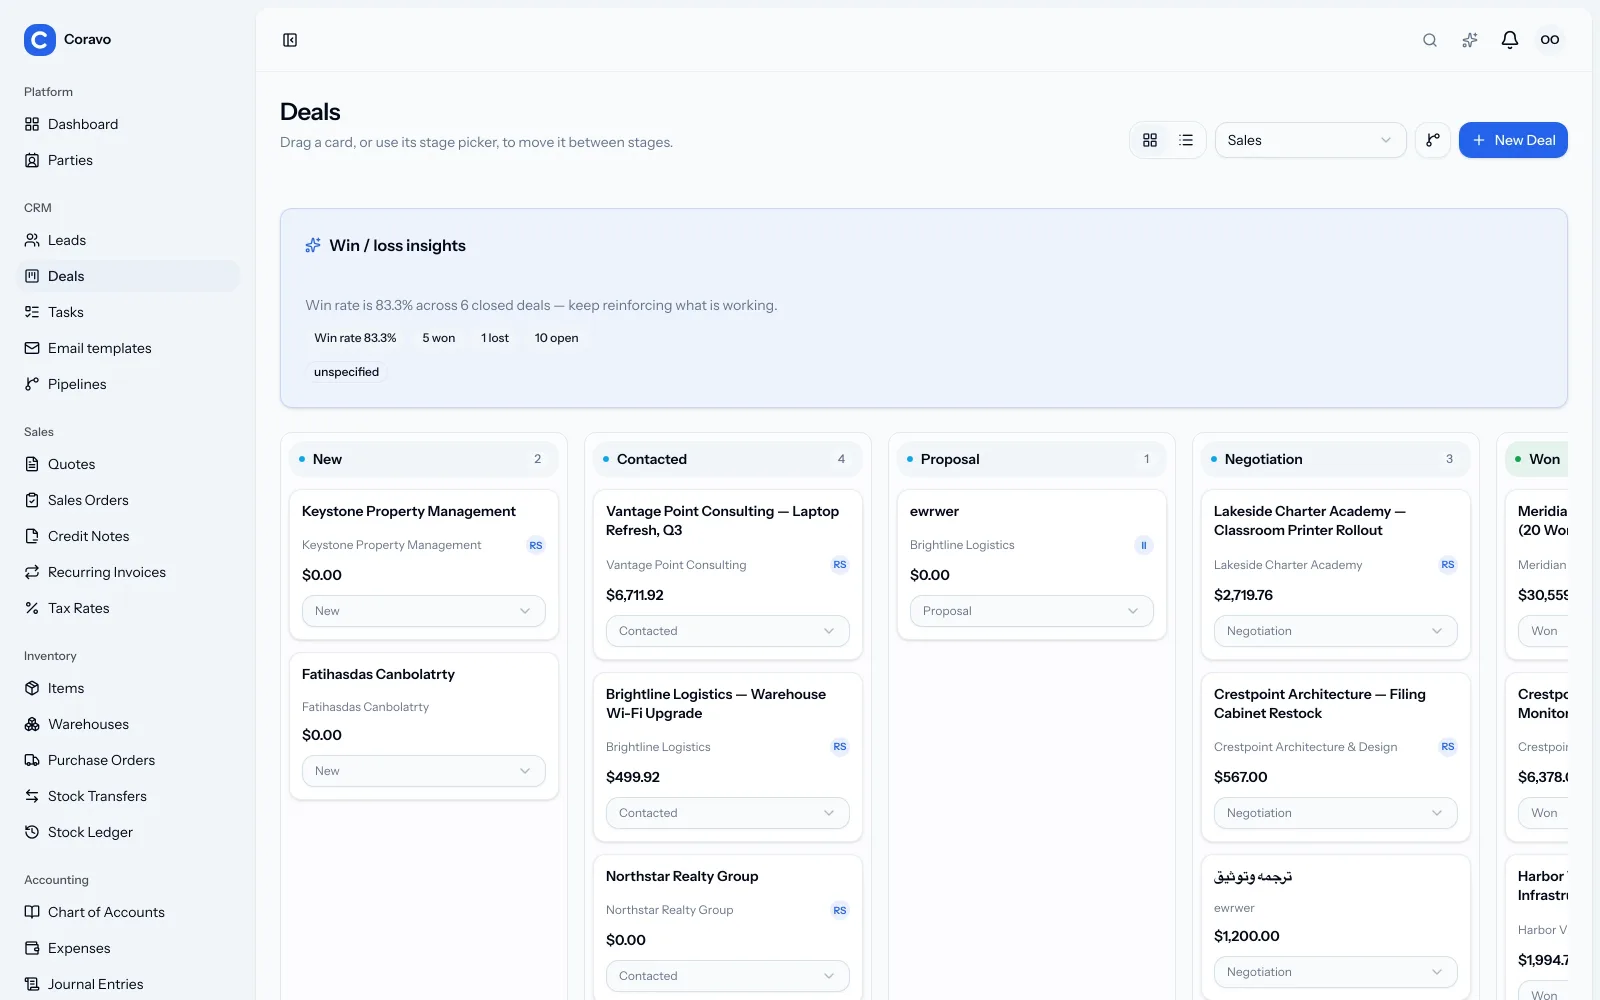Open the search icon in header

point(1430,40)
